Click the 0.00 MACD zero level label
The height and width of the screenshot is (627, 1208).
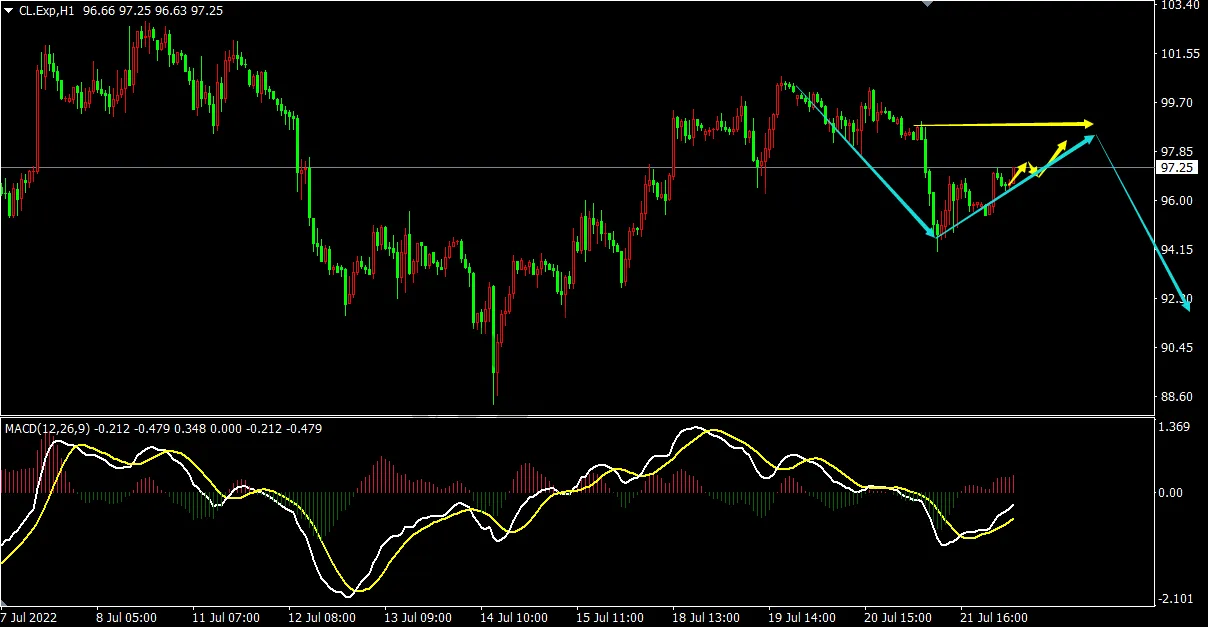point(1172,493)
